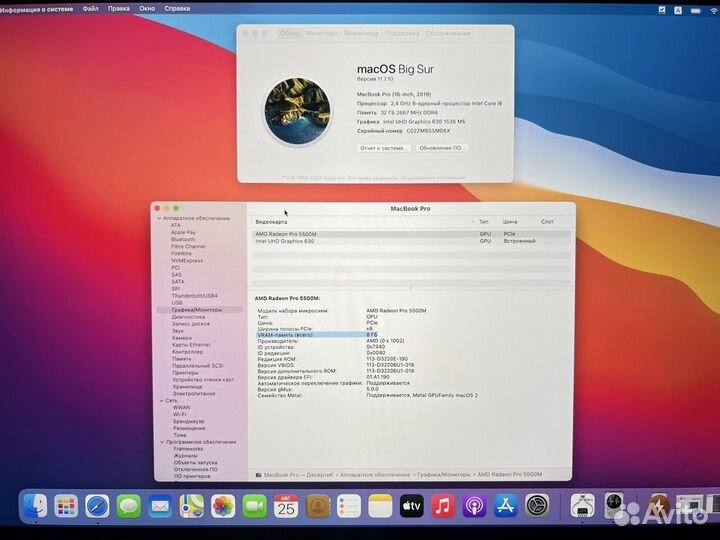Image resolution: width=720 pixels, height=540 pixels.
Task: Select the USB sidebar item
Action: (177, 303)
